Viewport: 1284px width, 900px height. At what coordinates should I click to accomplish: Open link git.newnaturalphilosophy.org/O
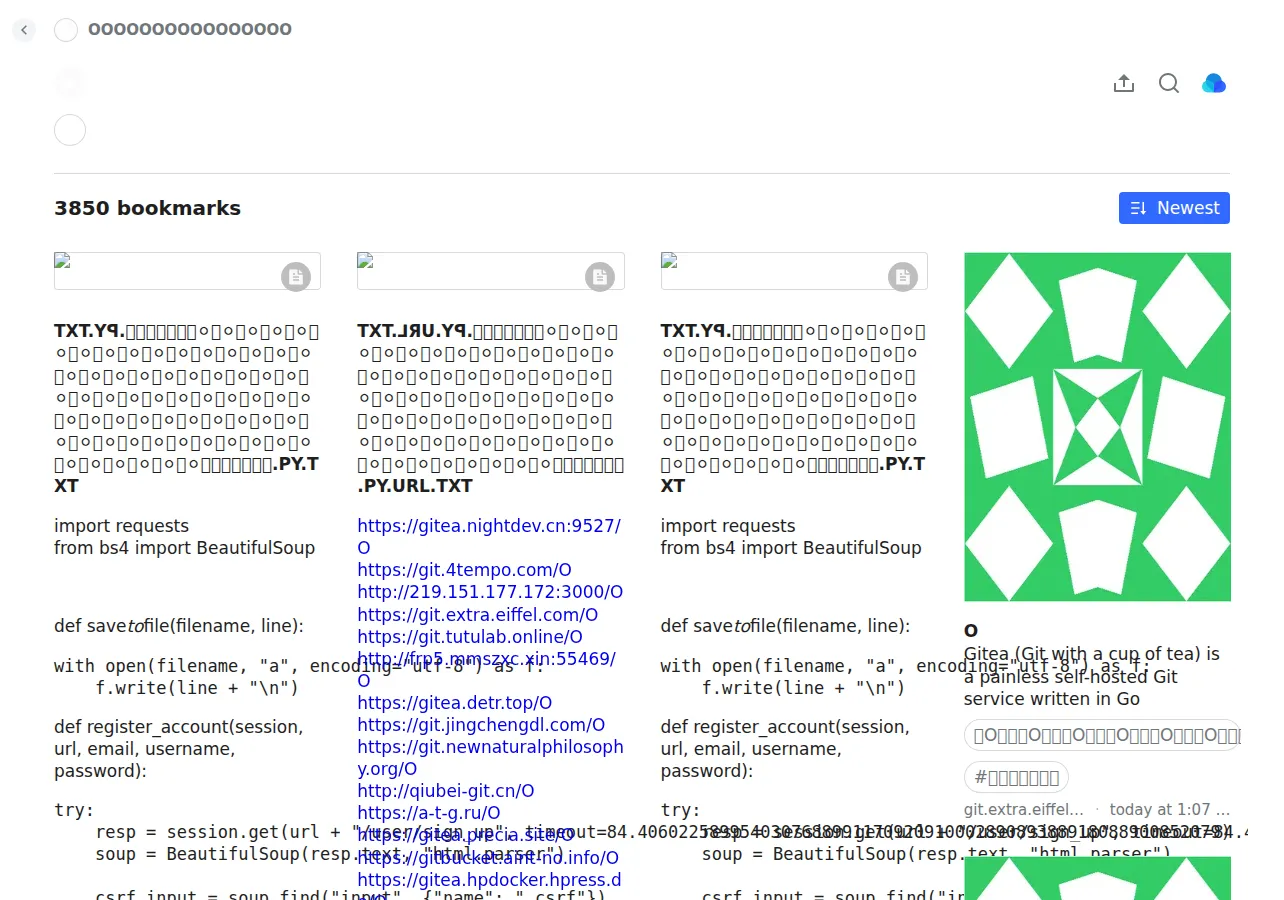pos(490,757)
